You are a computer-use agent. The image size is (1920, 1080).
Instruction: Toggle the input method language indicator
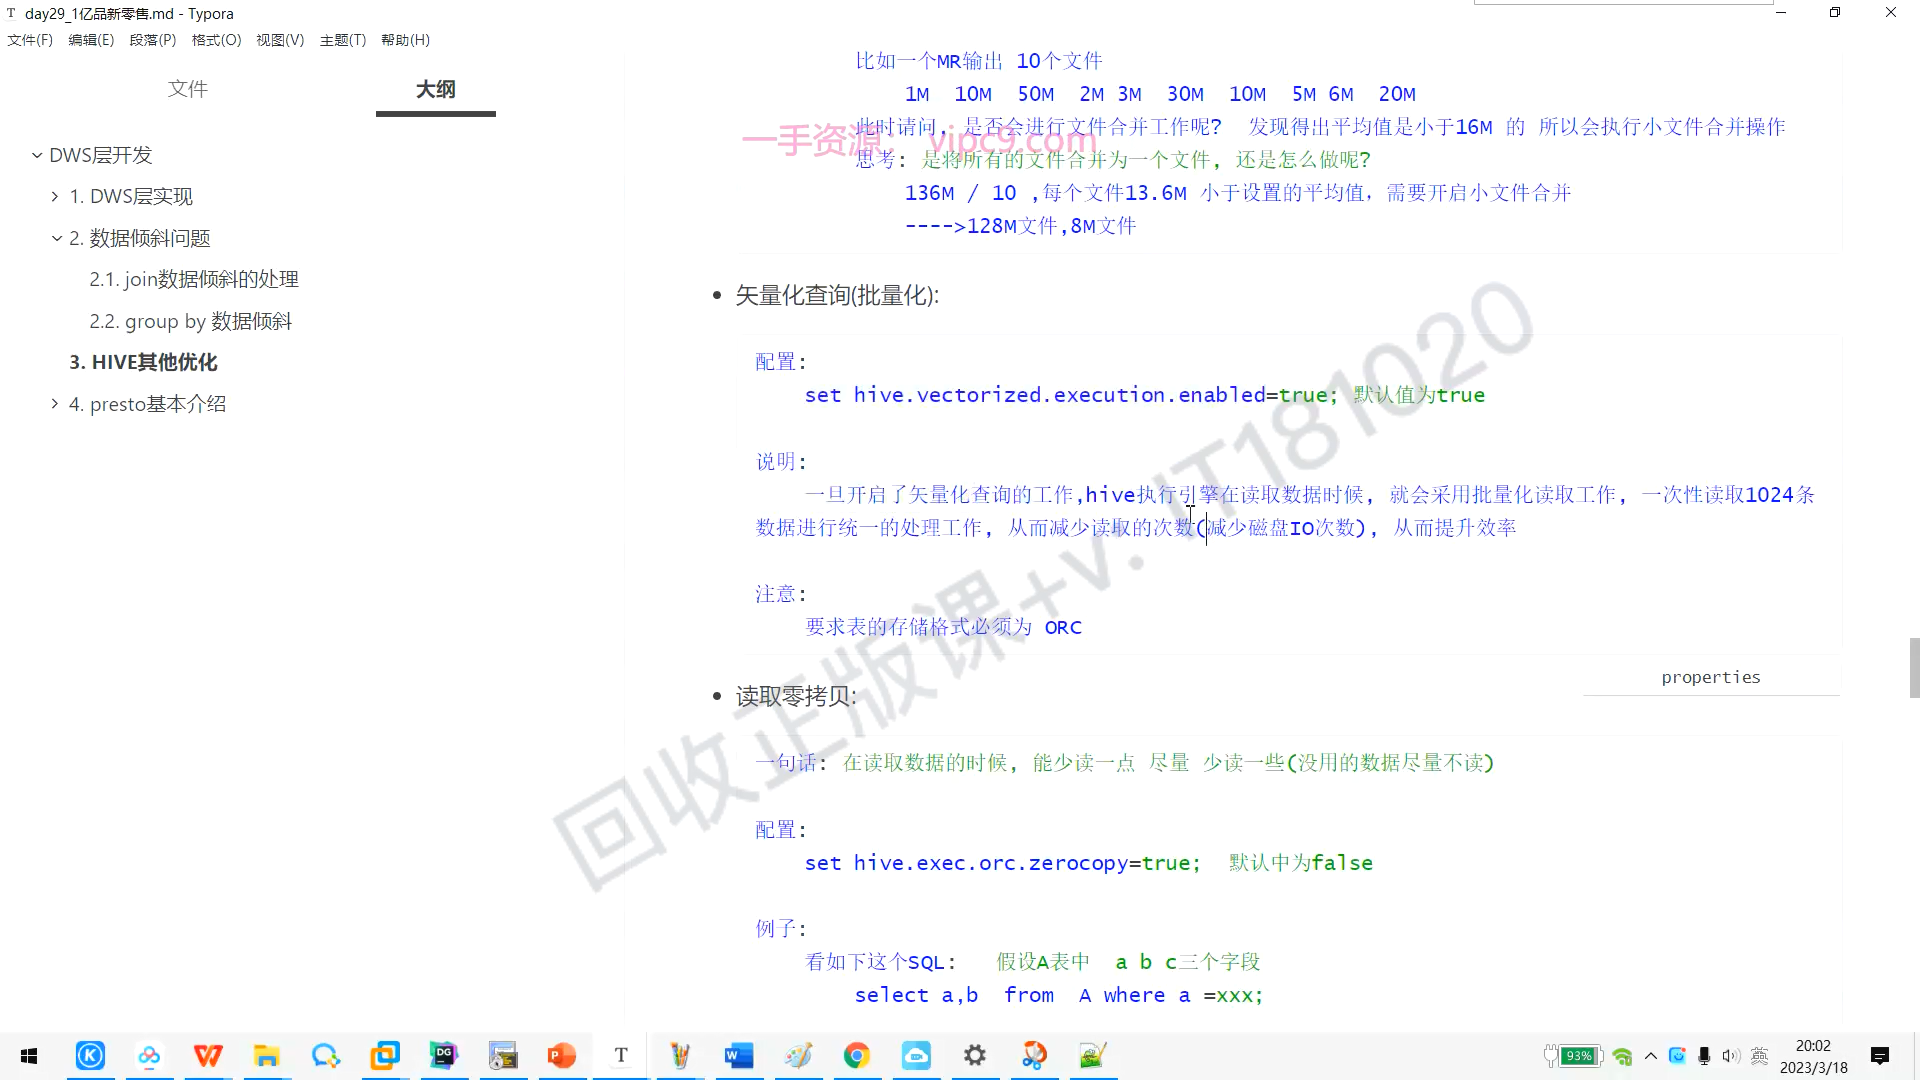tap(1760, 1056)
